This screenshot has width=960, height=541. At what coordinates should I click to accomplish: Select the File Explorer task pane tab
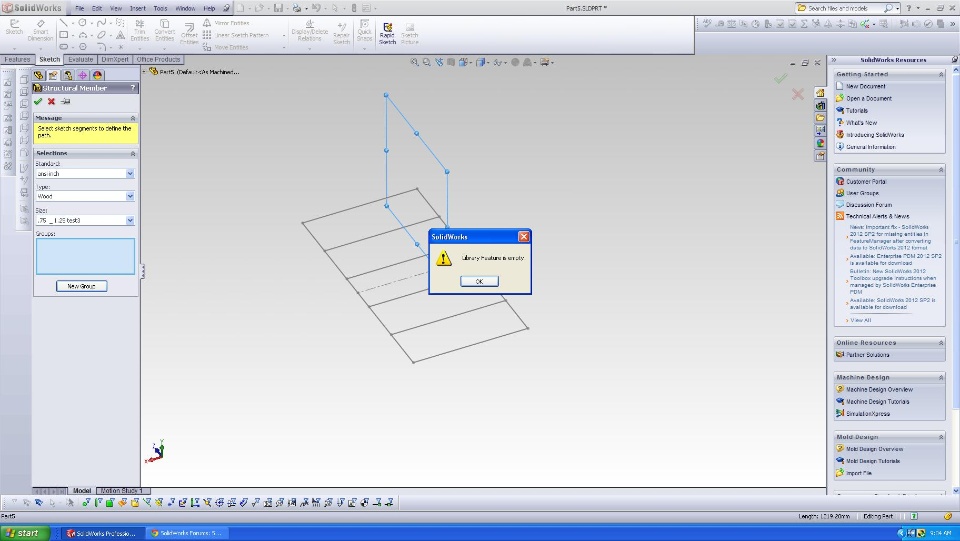click(820, 118)
